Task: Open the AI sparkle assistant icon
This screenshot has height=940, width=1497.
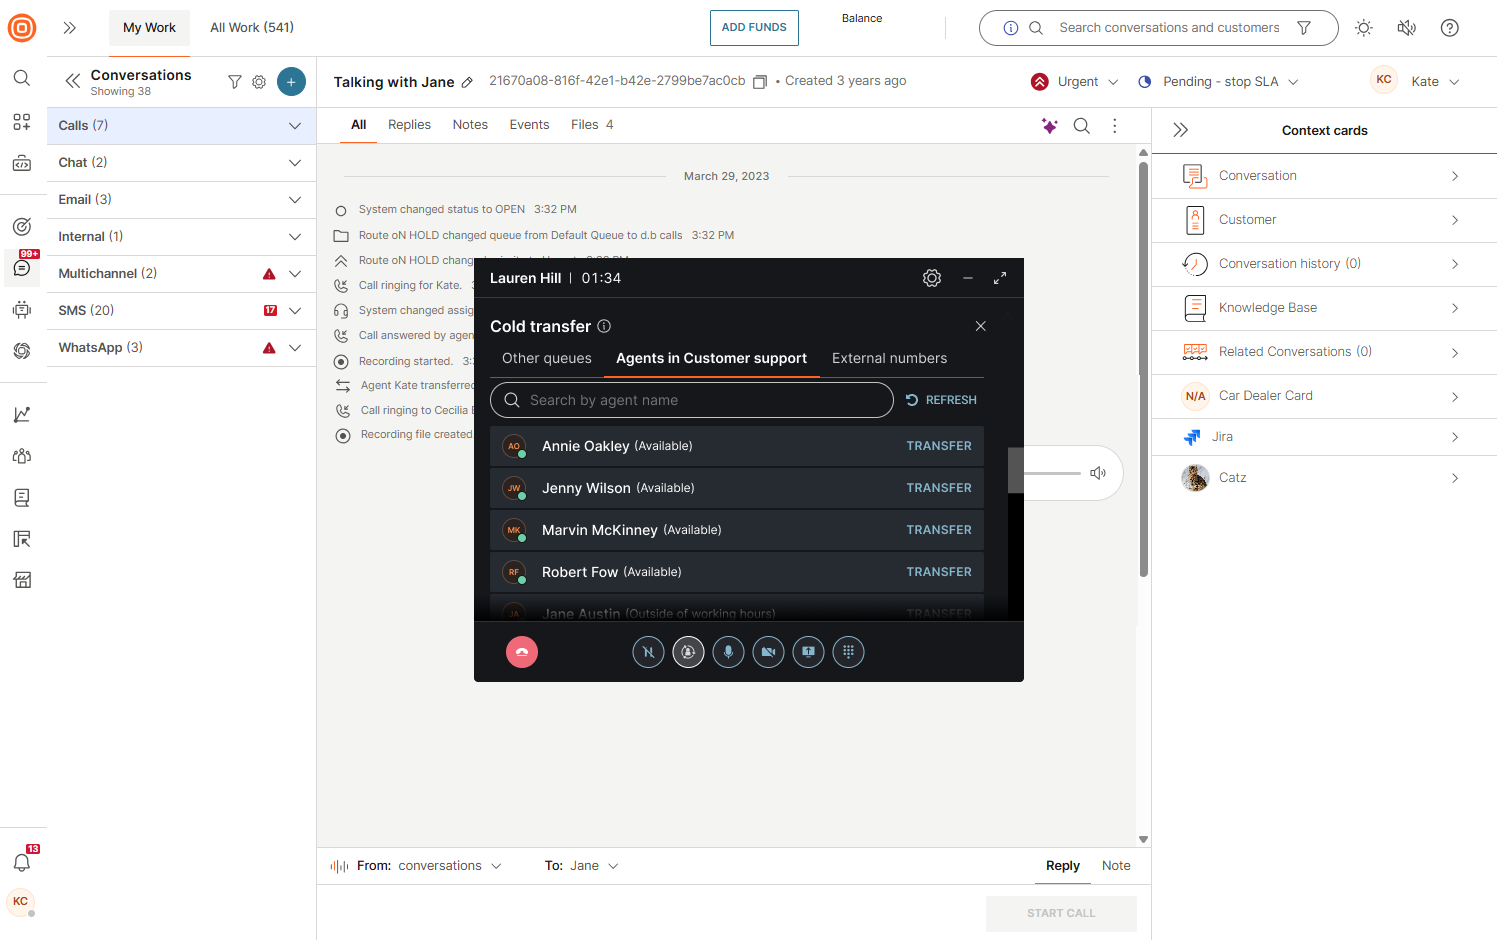Action: (1049, 126)
